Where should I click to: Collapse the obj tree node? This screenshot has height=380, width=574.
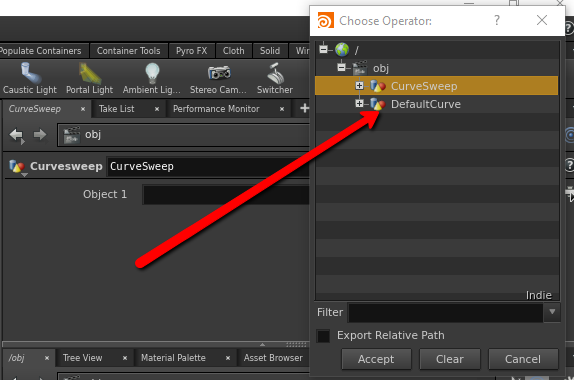(341, 67)
